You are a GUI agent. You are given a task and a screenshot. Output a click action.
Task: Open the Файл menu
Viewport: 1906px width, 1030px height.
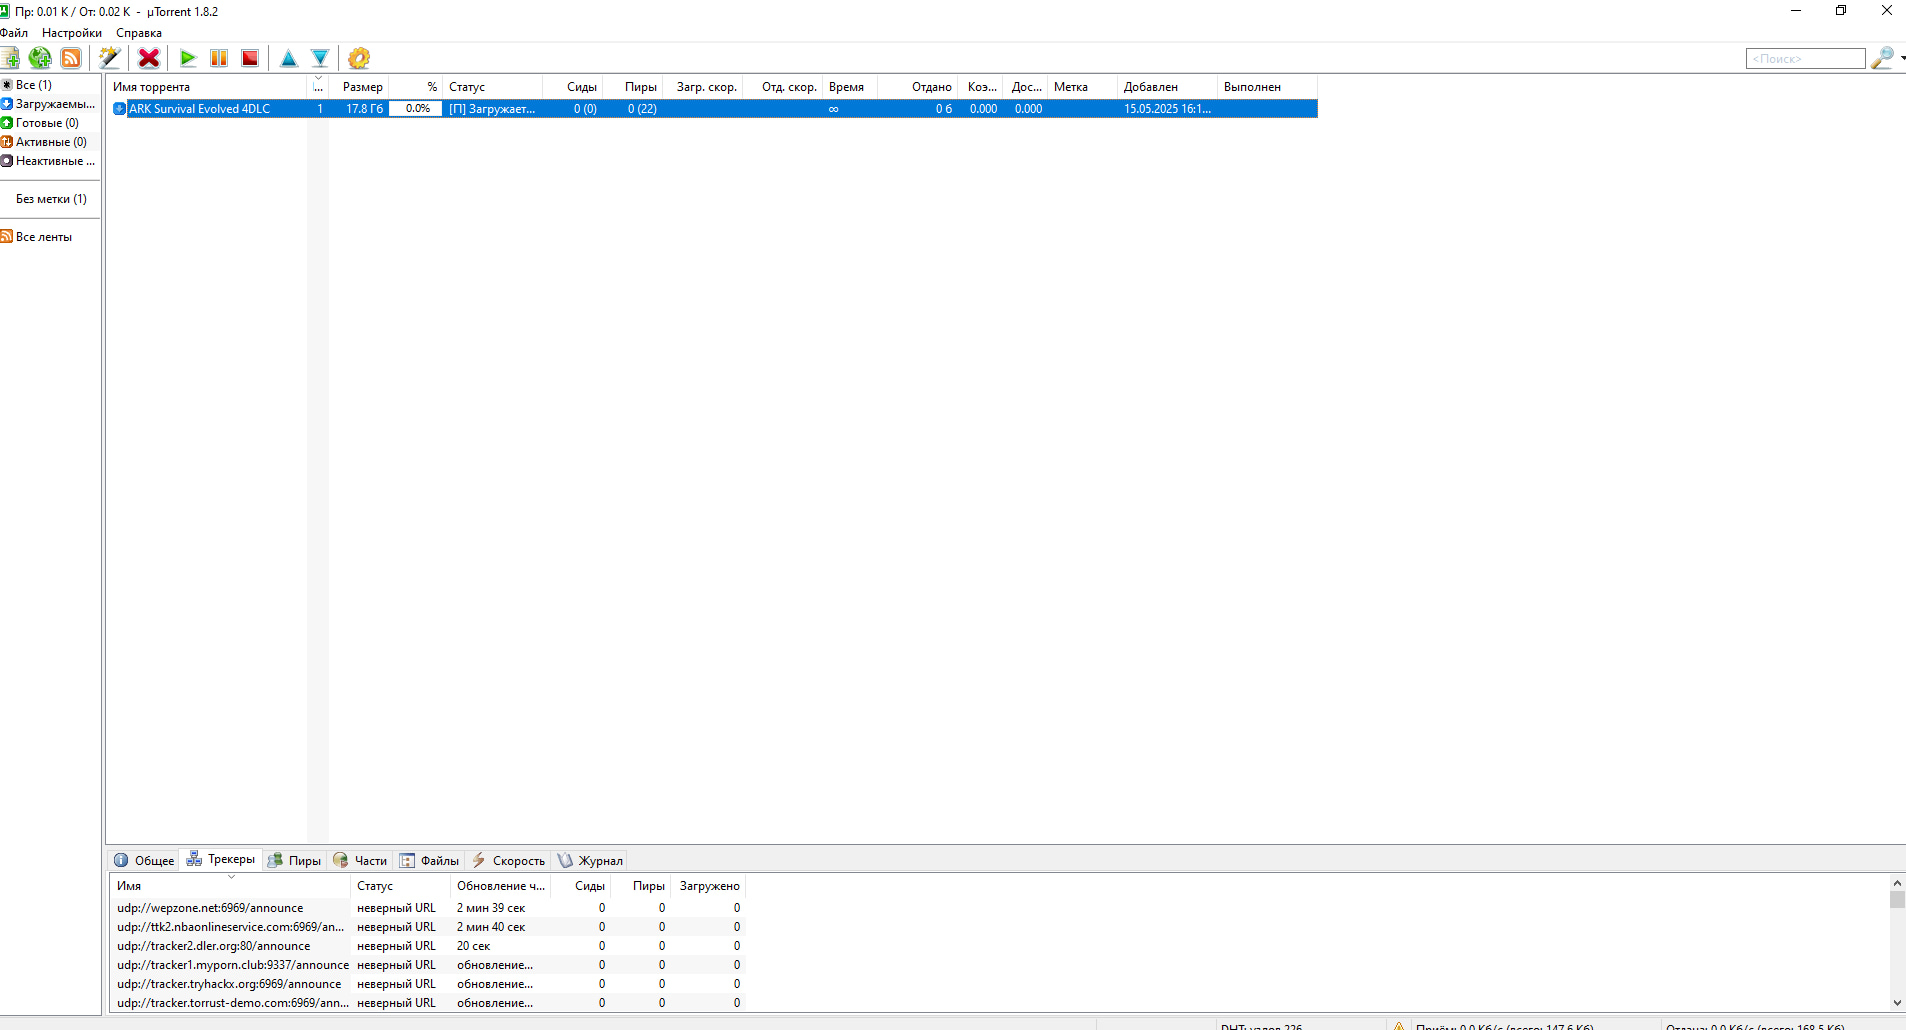point(14,33)
